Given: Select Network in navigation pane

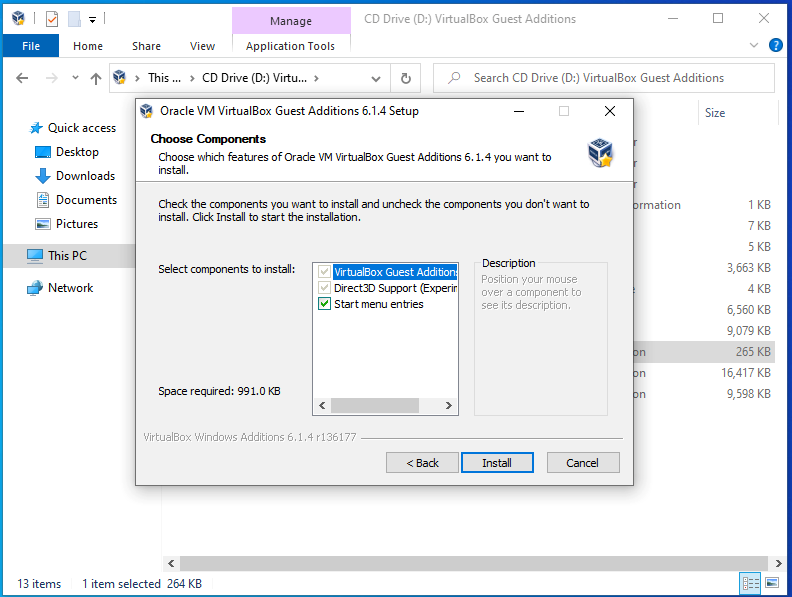Looking at the screenshot, I should [x=70, y=288].
